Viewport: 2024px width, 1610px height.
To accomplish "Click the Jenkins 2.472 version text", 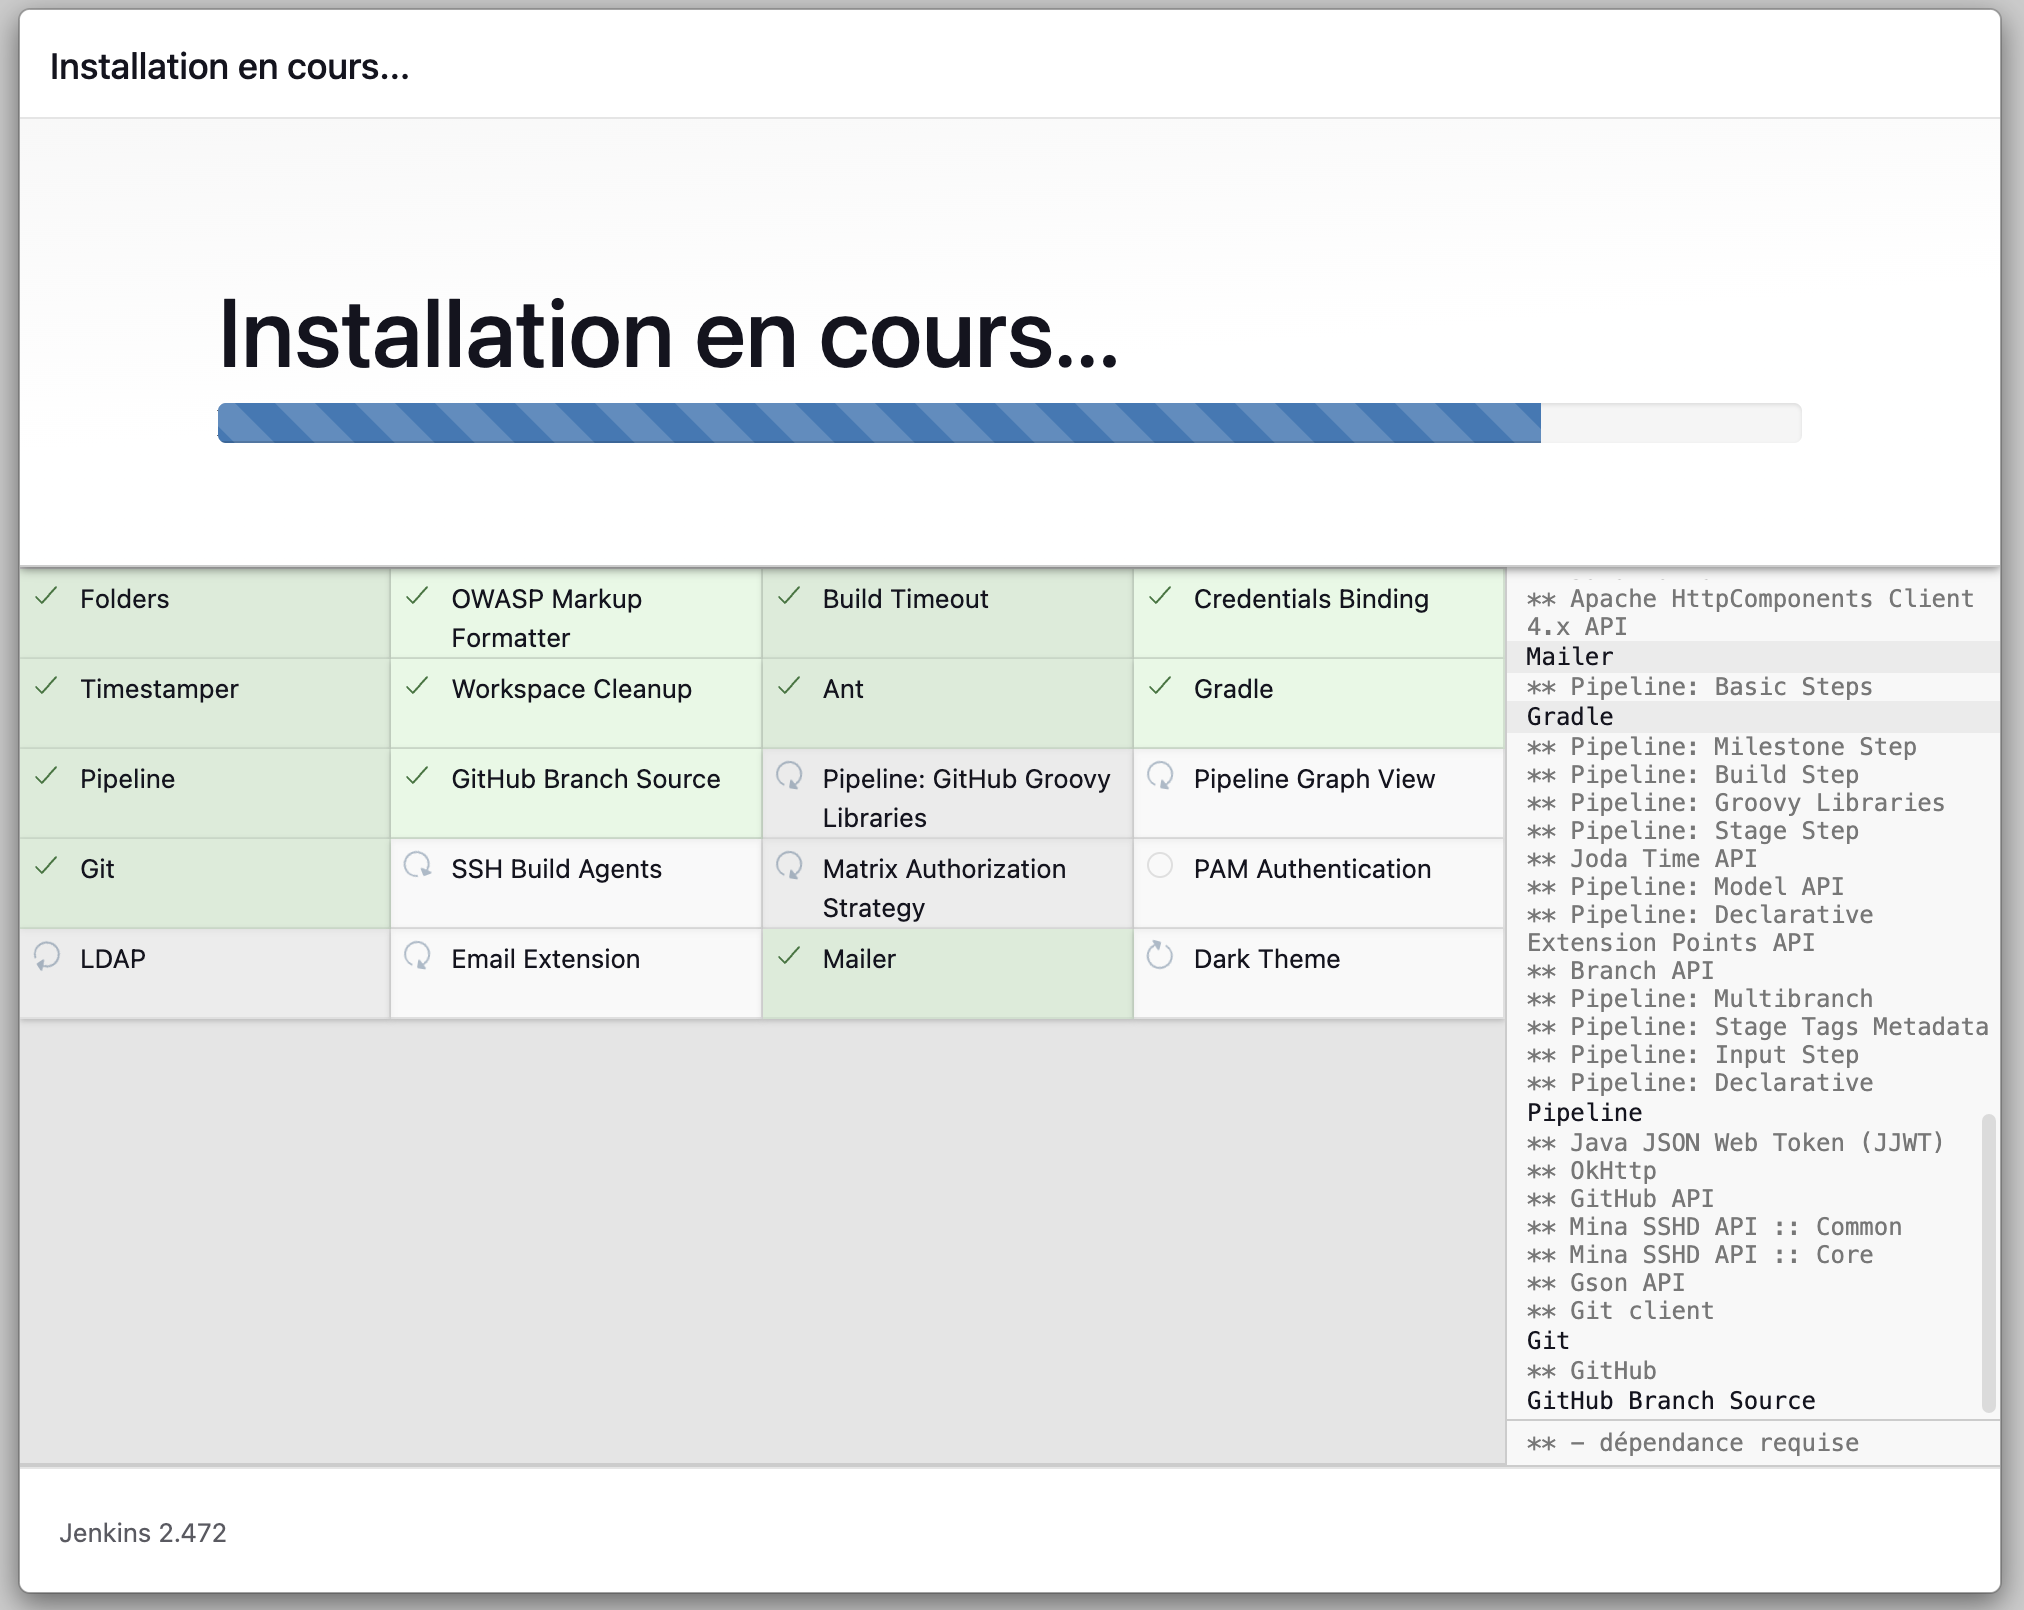I will point(143,1533).
